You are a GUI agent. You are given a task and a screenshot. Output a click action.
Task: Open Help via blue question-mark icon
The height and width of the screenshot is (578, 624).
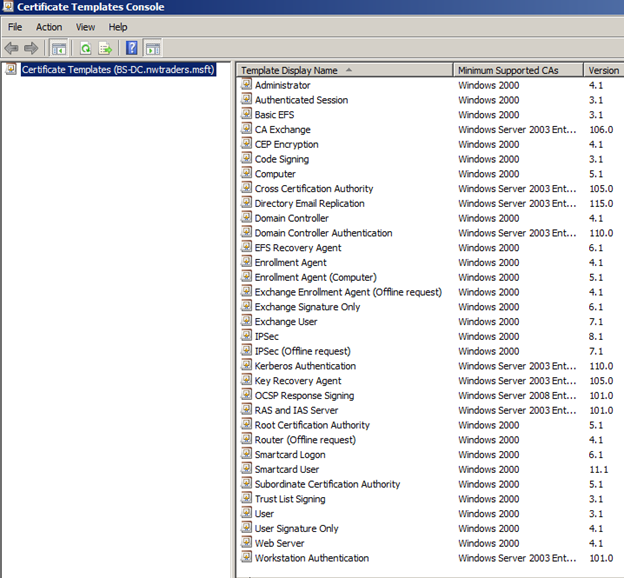click(132, 48)
